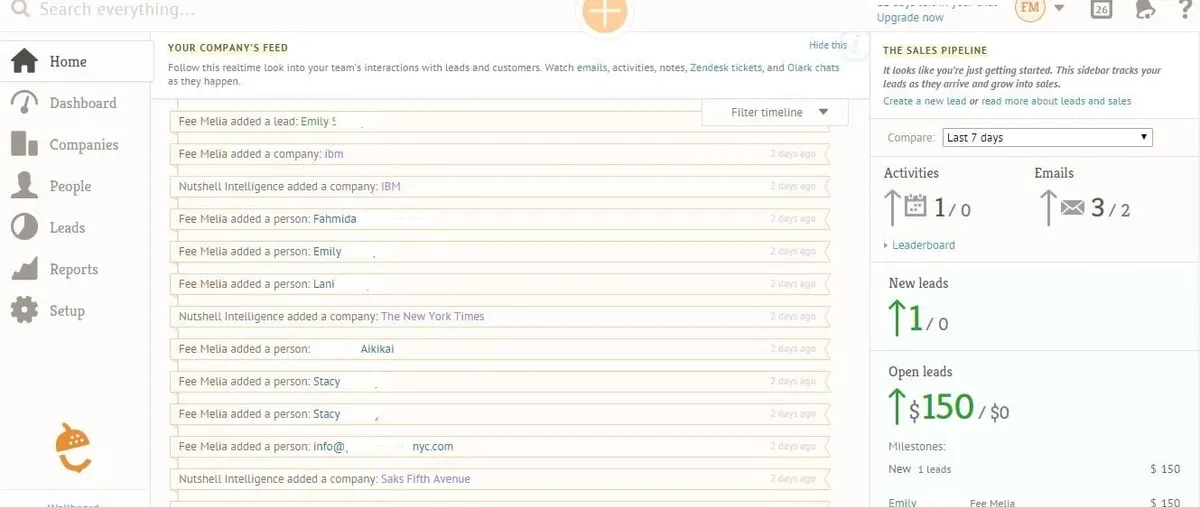
Task: Open the Companies menu item
Action: click(84, 144)
